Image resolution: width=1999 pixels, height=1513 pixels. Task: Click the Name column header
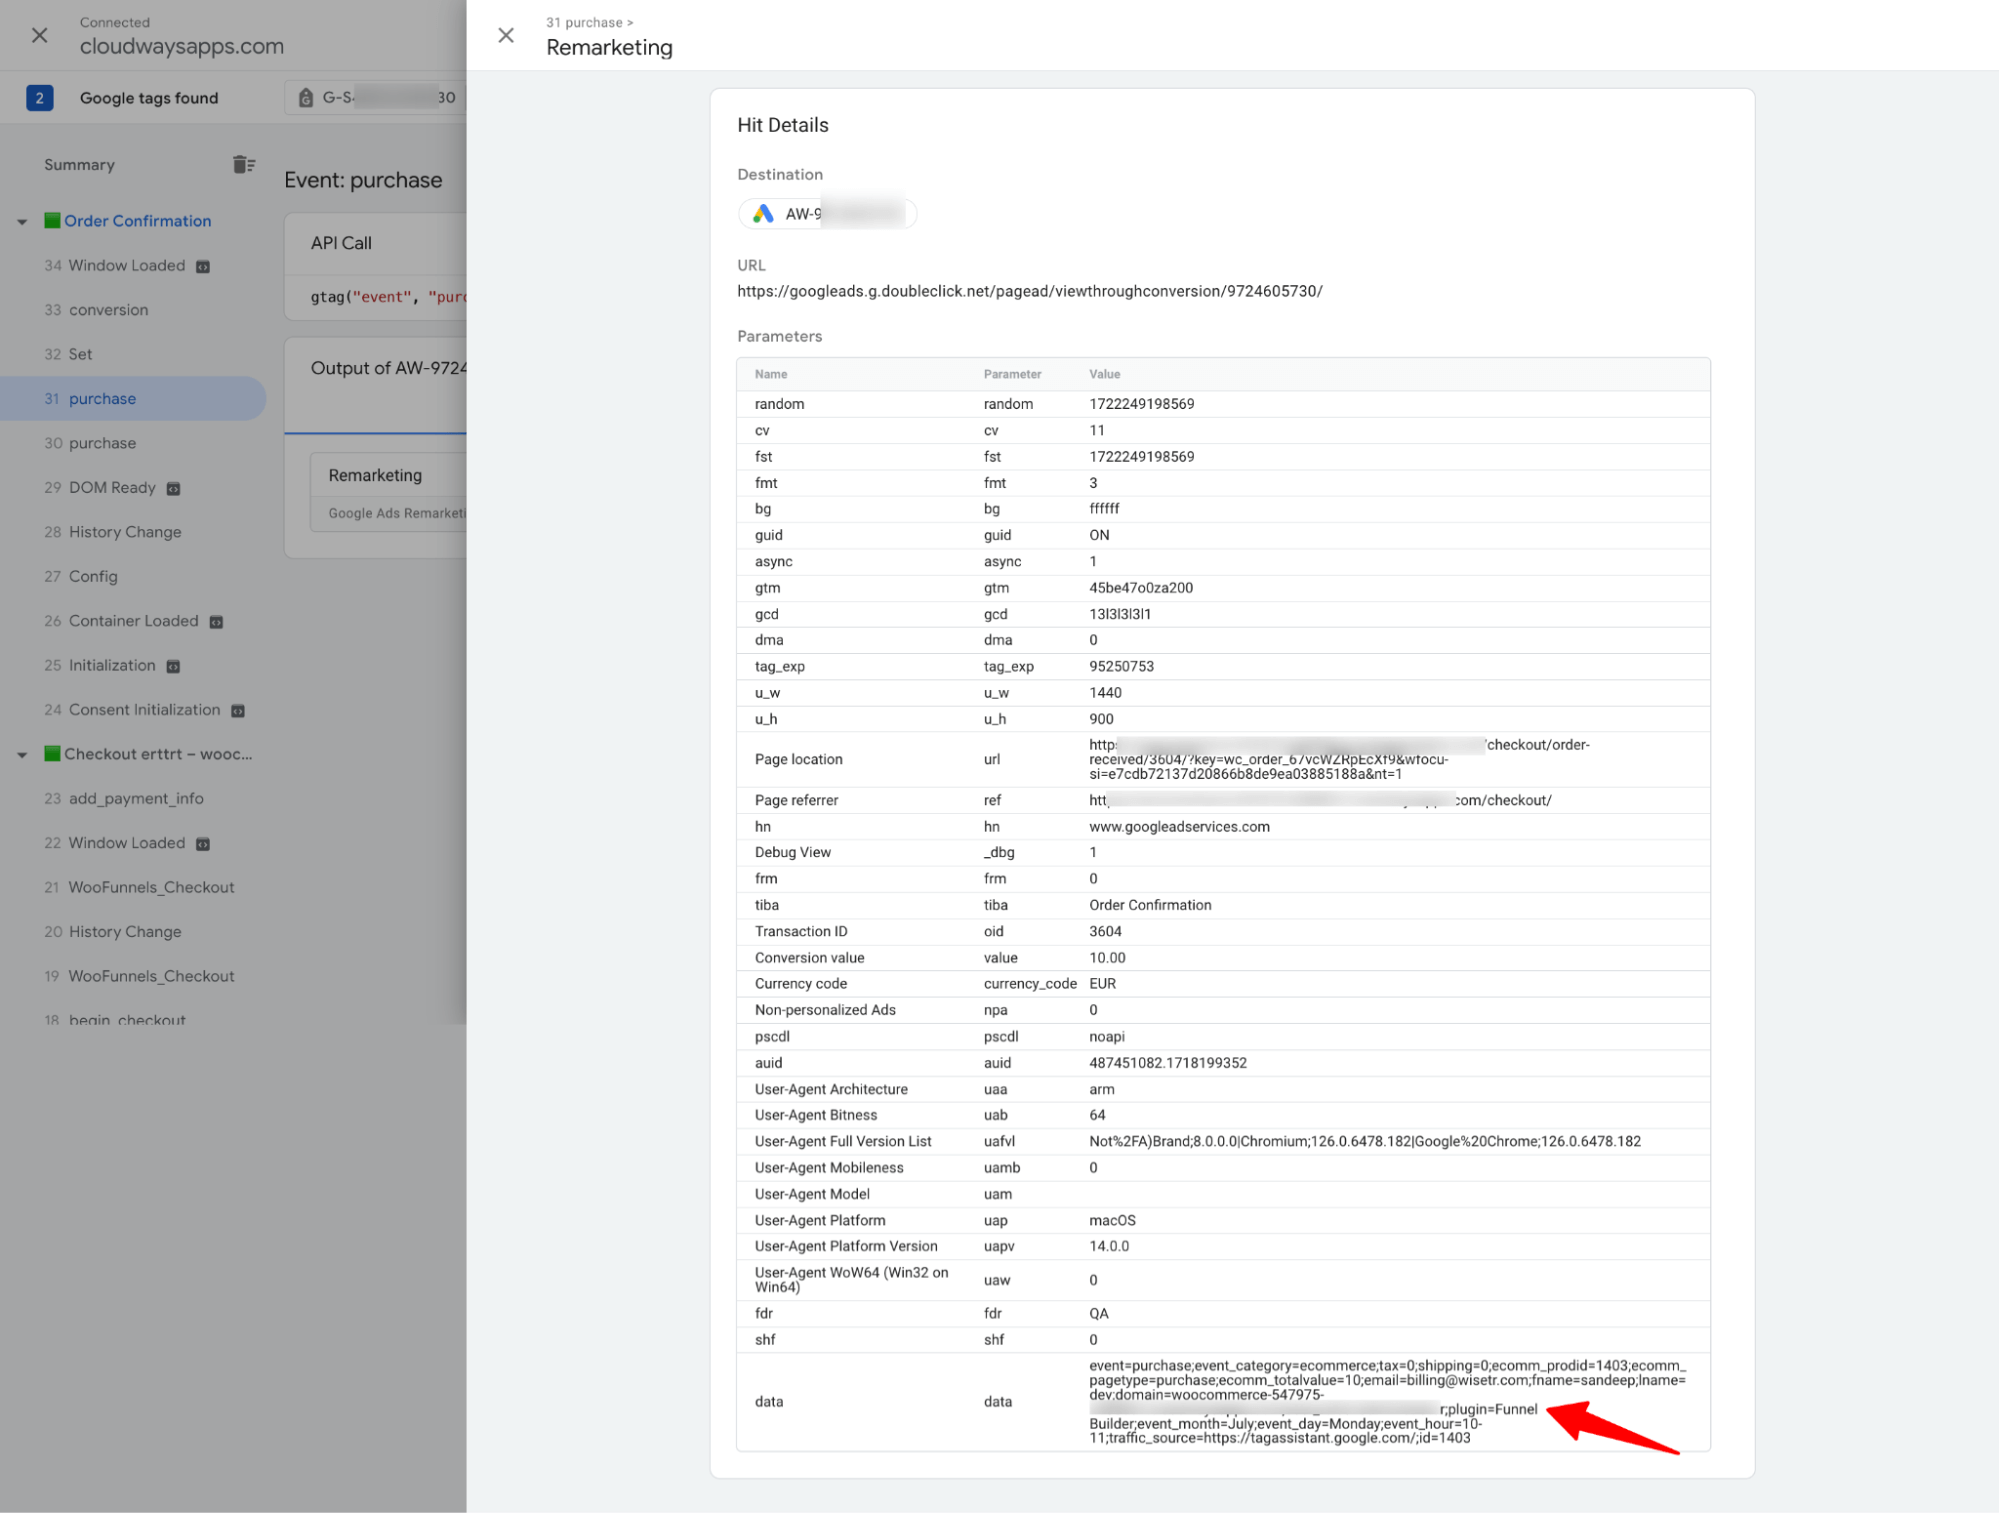point(770,374)
